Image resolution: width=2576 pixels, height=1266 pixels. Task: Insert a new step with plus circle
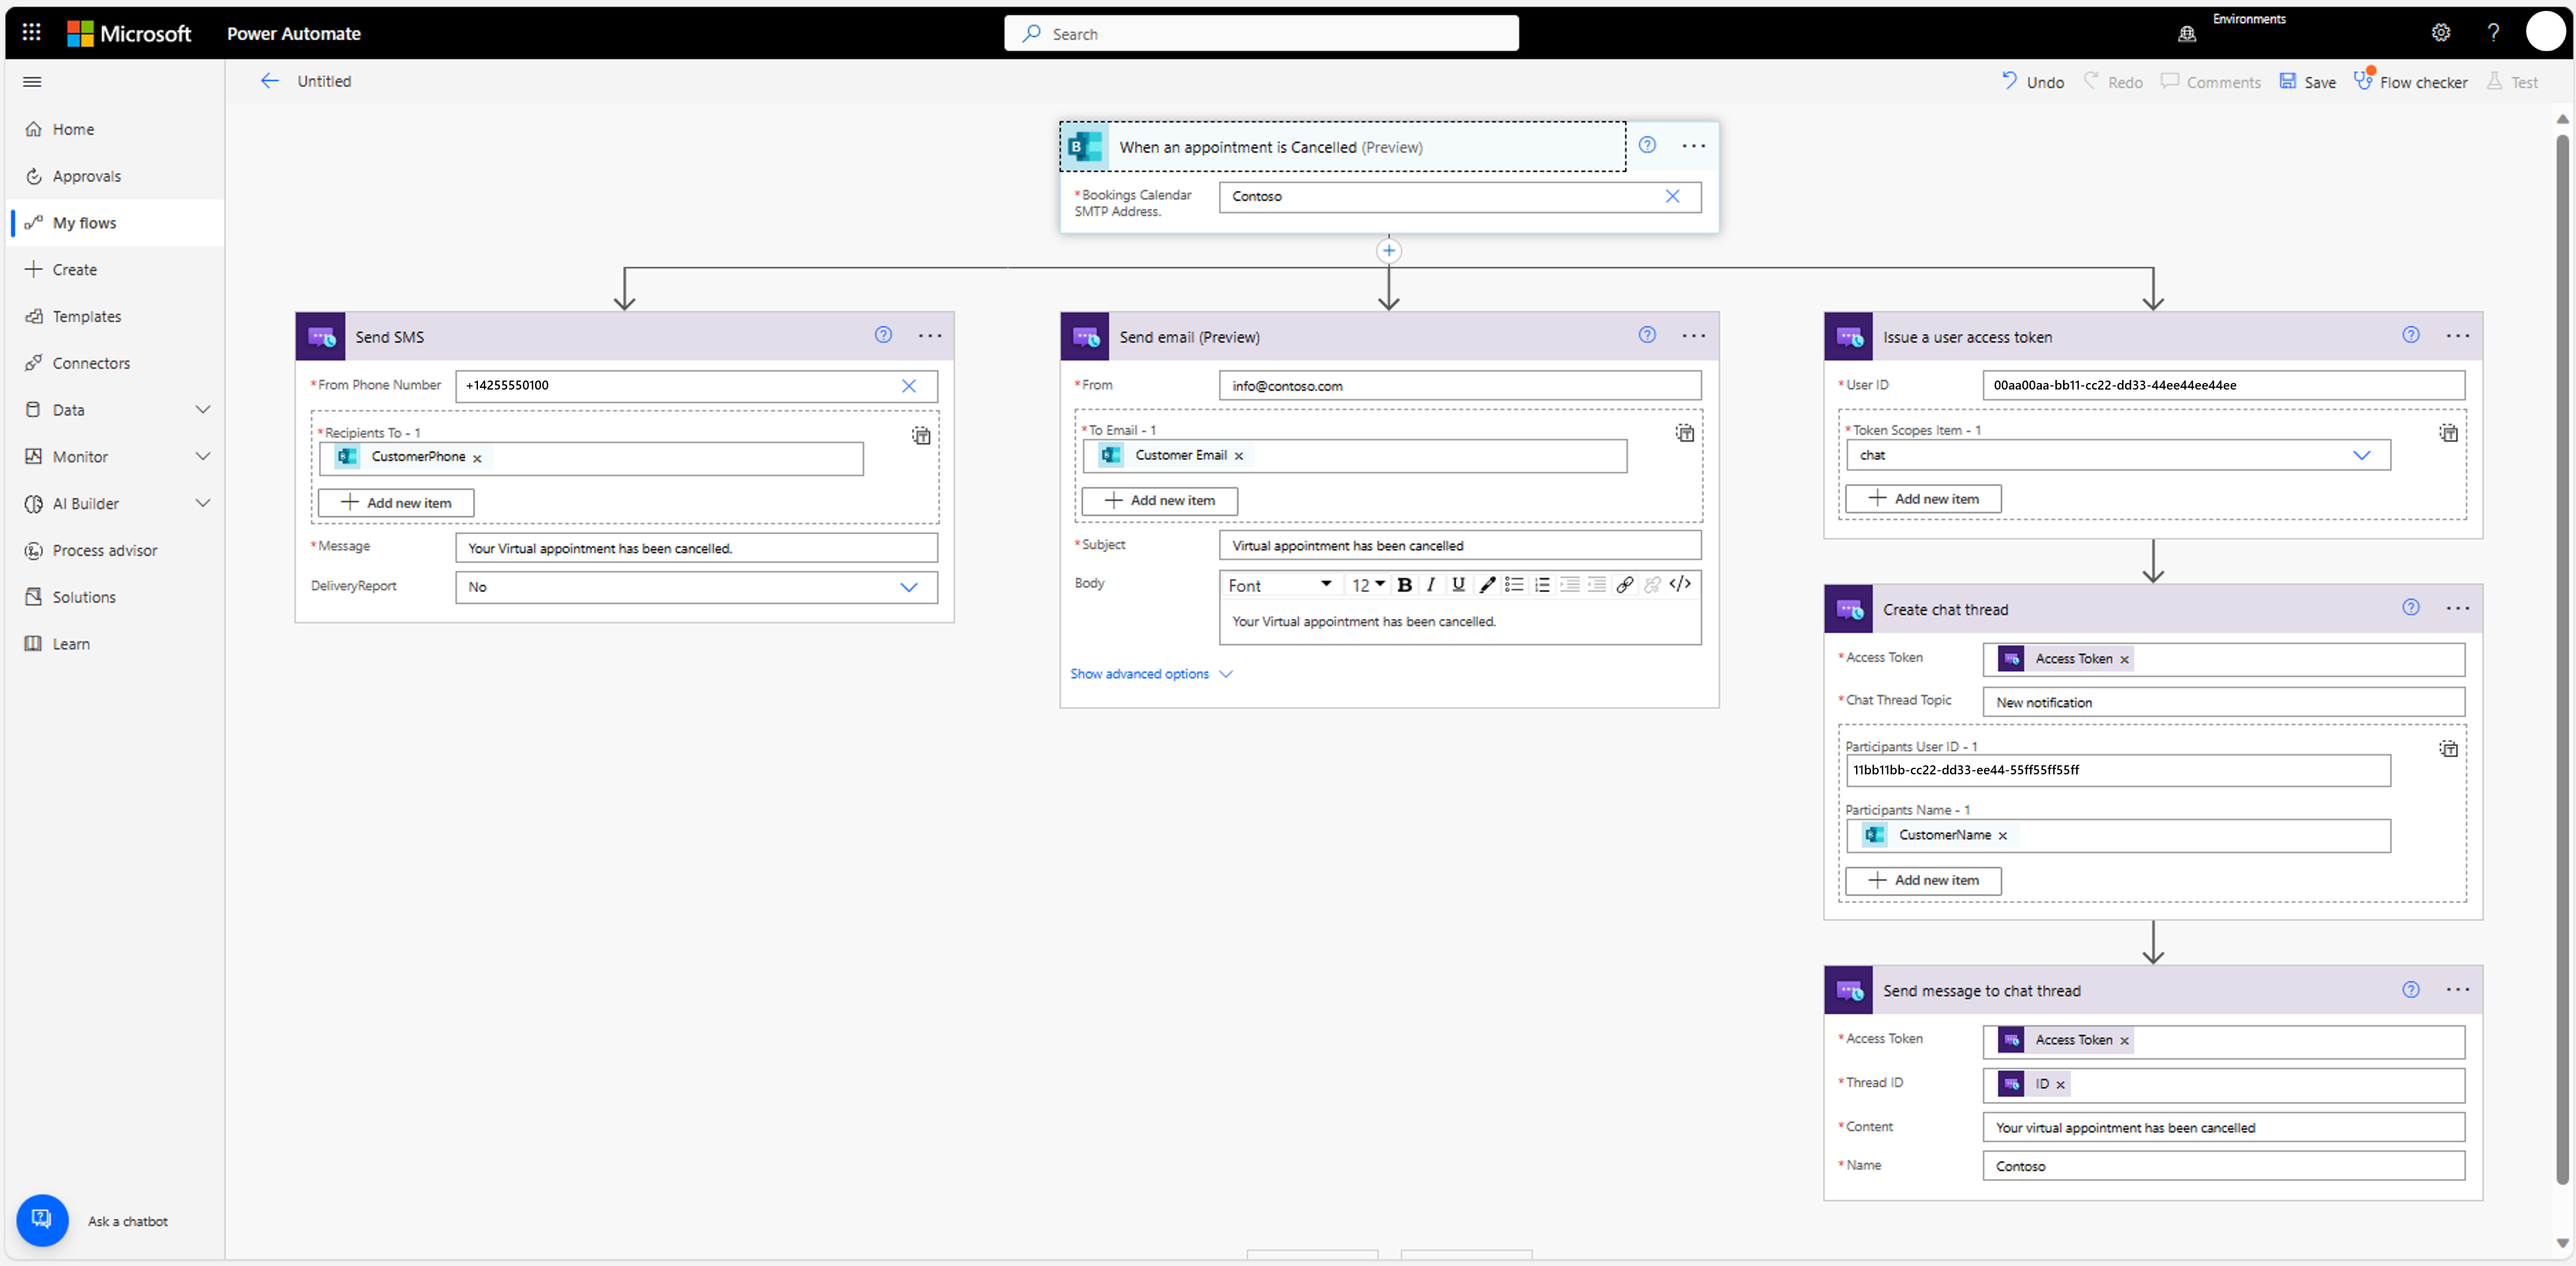(x=1388, y=251)
